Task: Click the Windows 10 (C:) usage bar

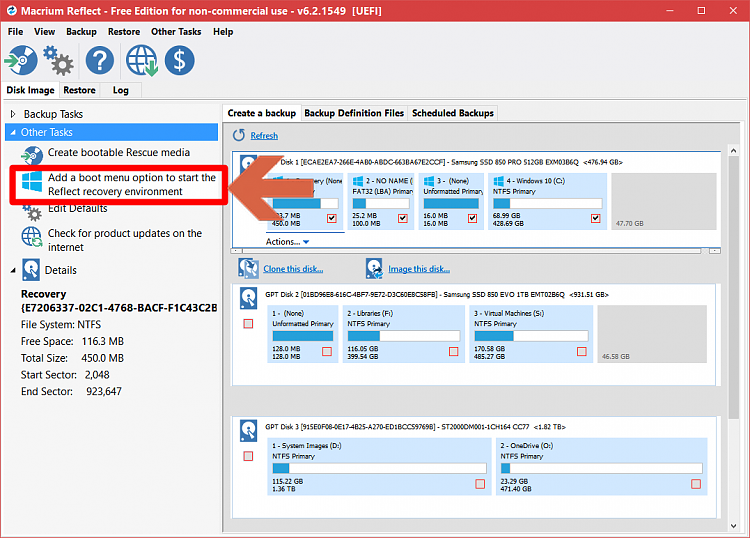Action: point(547,203)
